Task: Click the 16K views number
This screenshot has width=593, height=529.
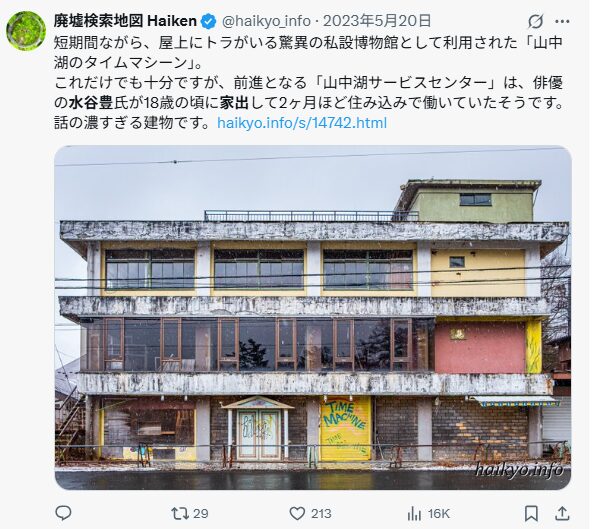Action: tap(439, 513)
